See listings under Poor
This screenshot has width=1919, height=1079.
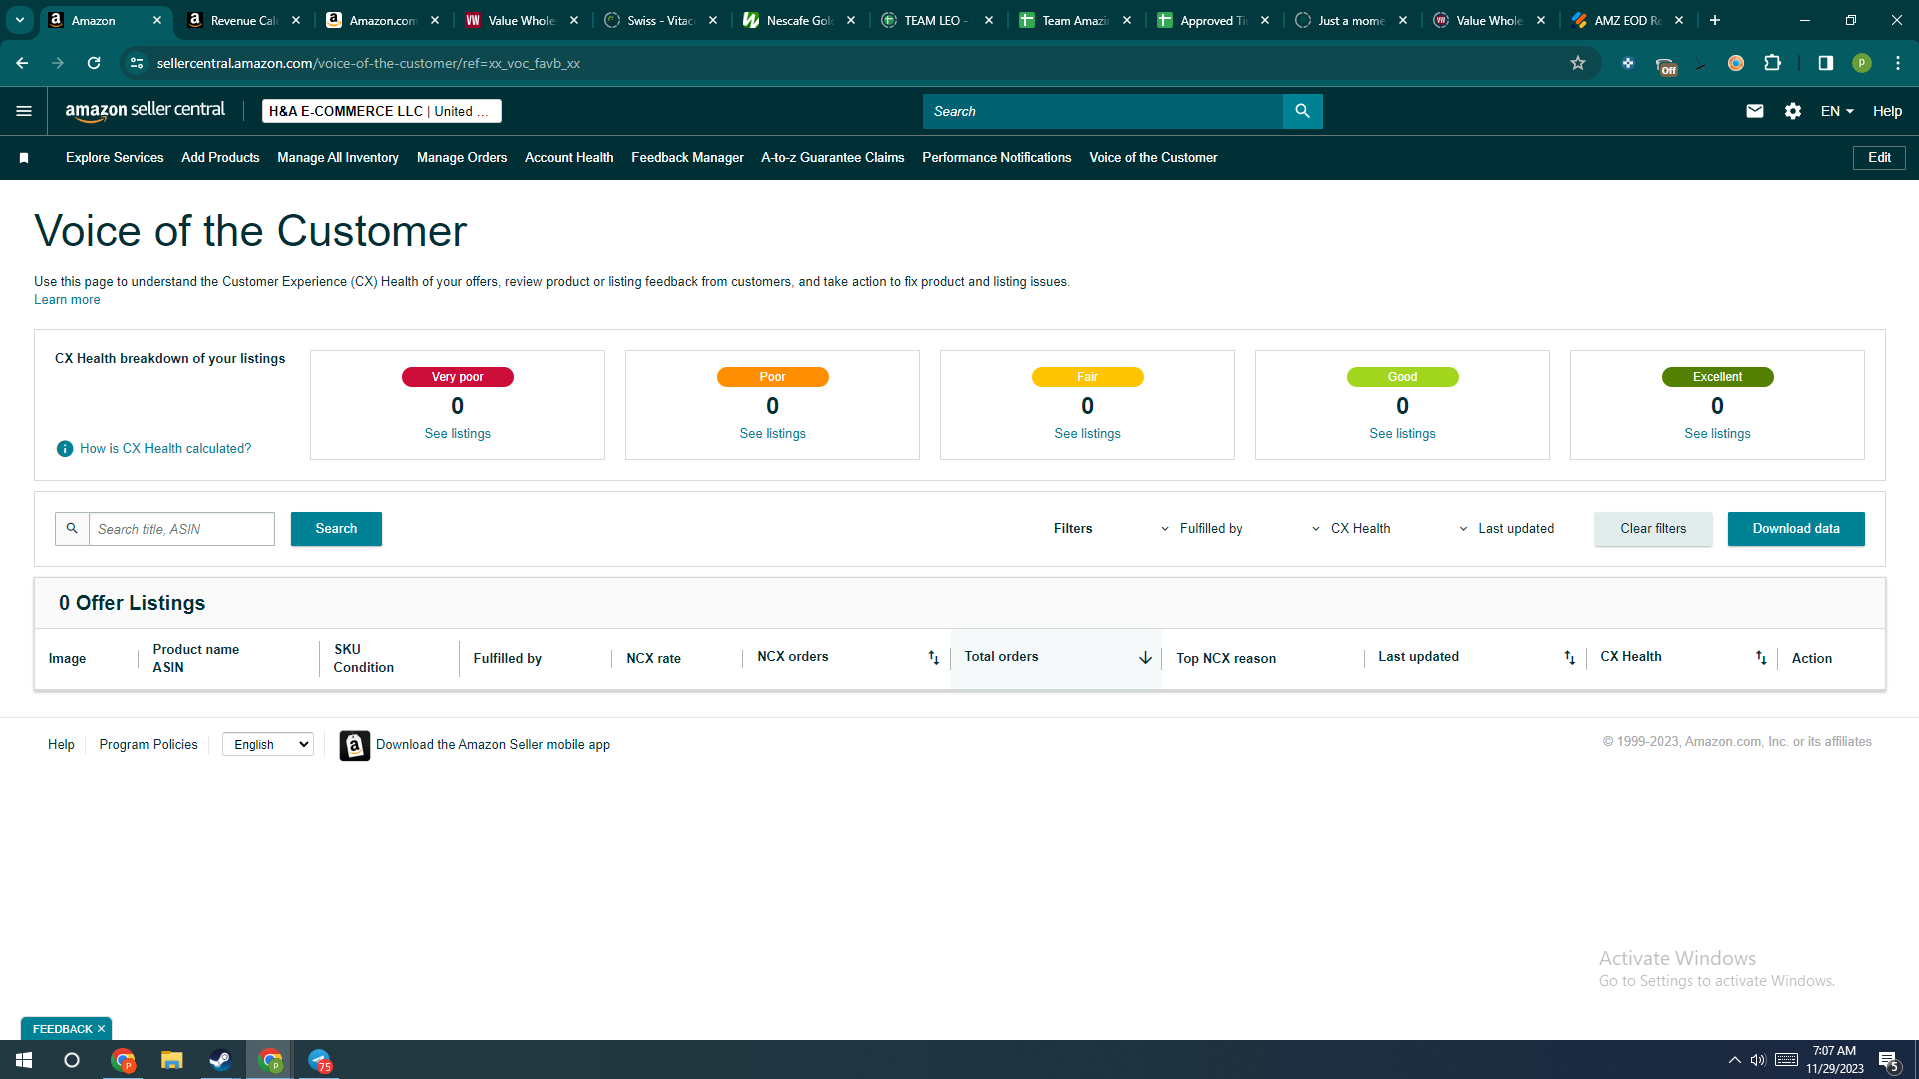[773, 434]
